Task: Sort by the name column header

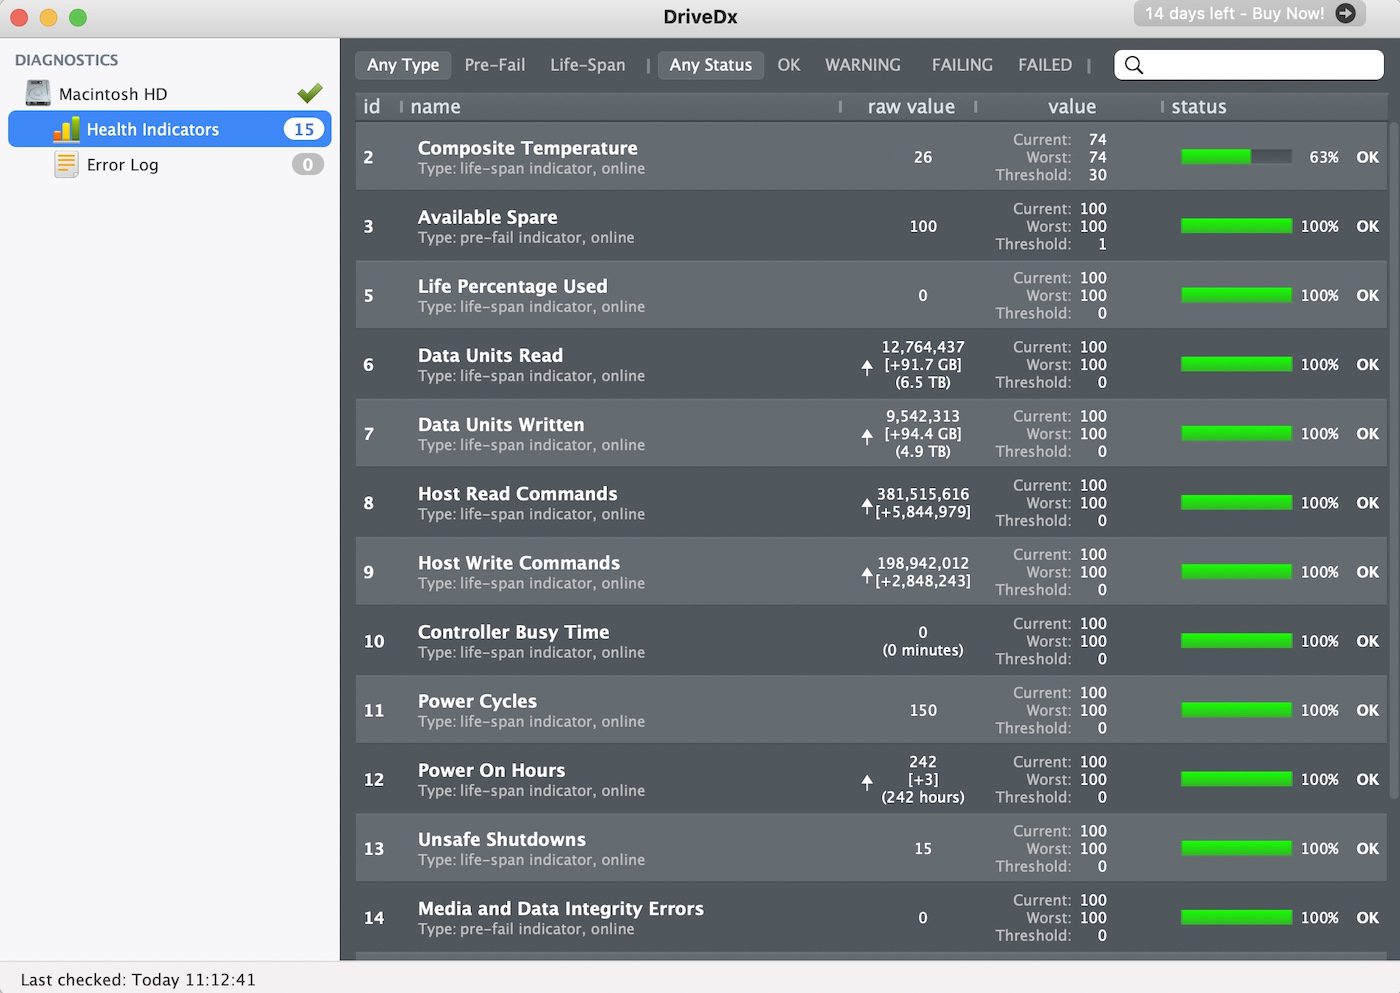Action: [435, 107]
